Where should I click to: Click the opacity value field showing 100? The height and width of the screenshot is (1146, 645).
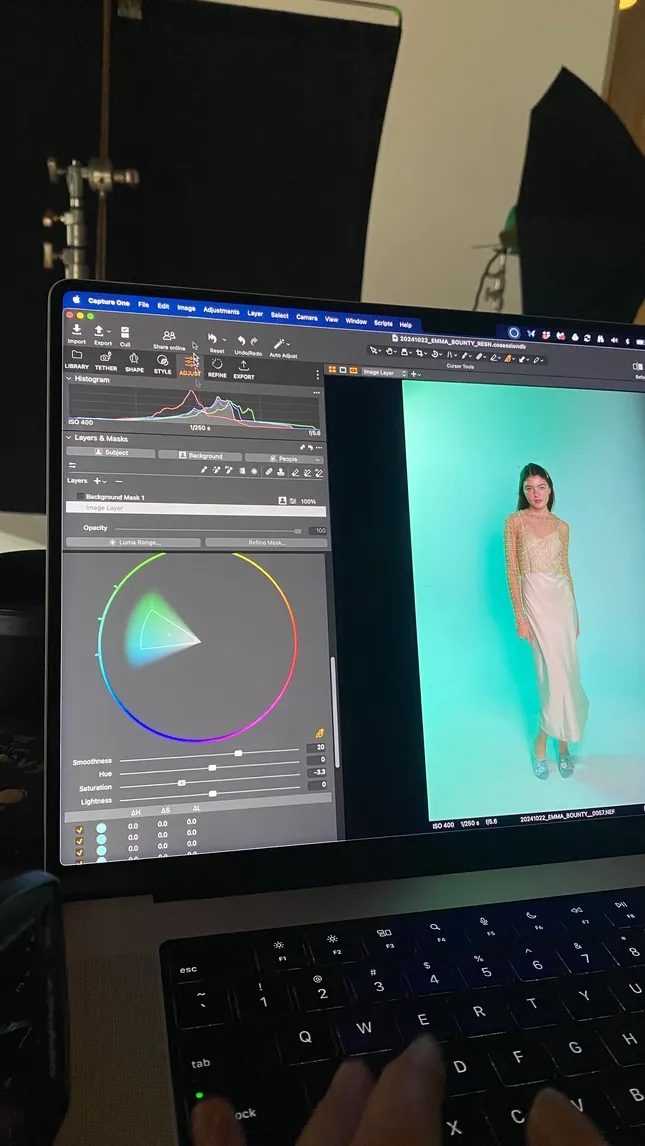click(317, 531)
